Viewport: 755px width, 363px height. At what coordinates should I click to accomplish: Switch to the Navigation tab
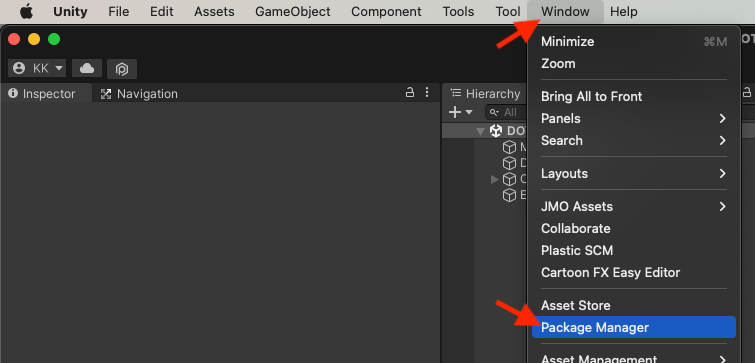point(140,94)
